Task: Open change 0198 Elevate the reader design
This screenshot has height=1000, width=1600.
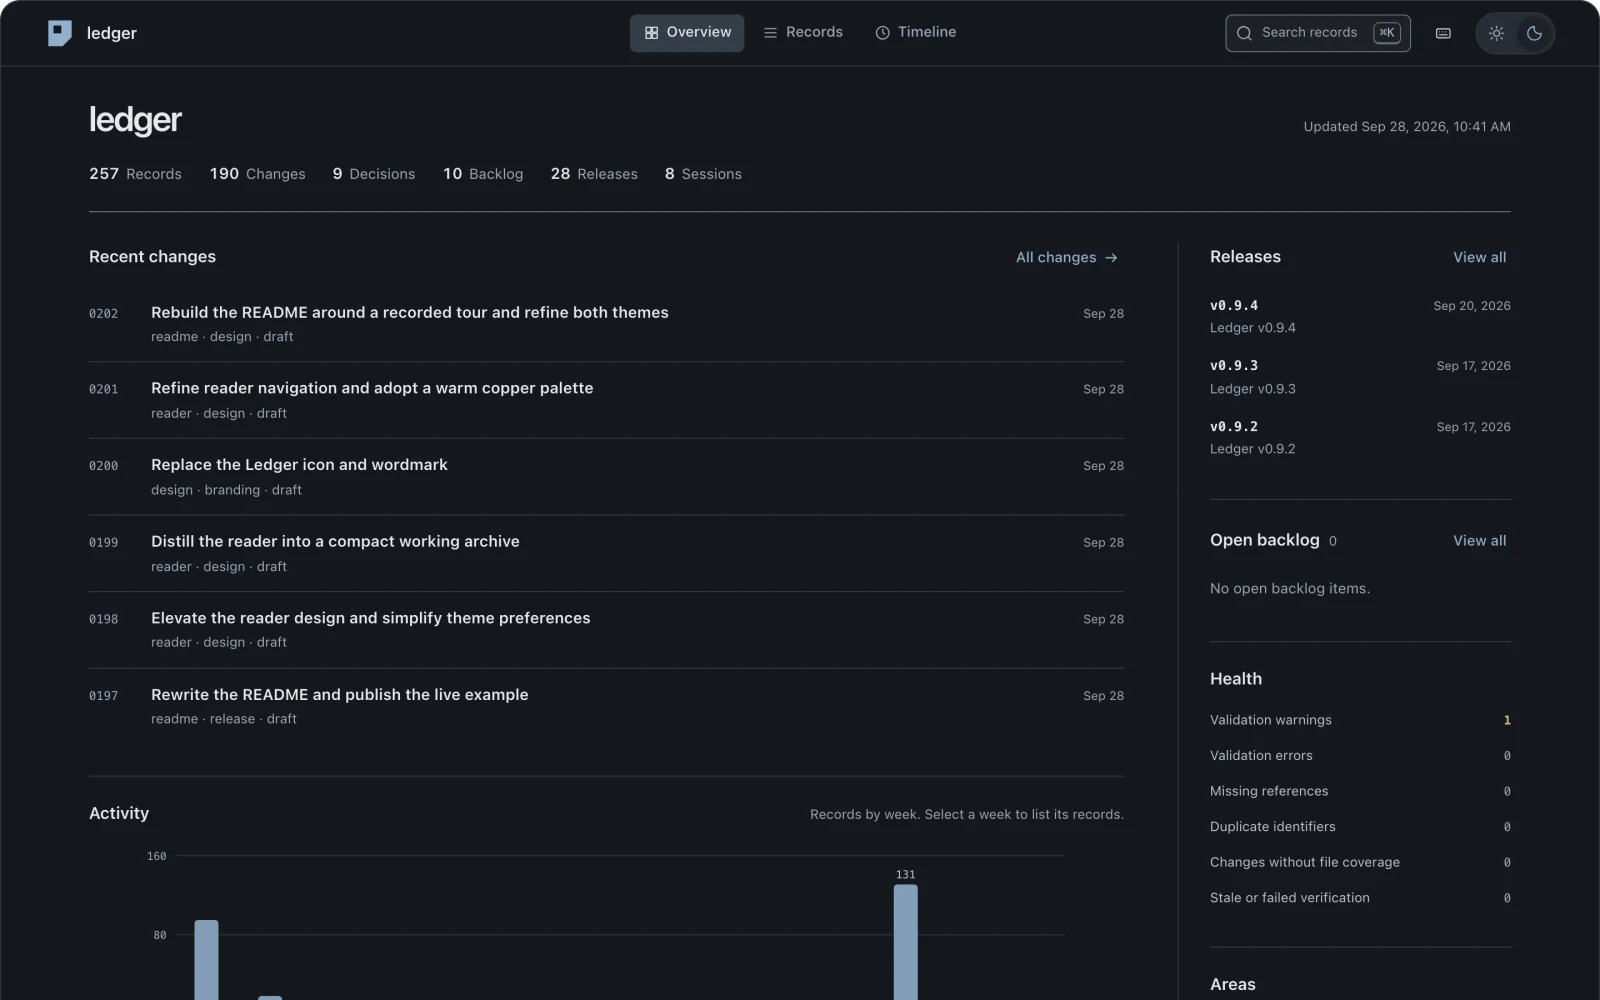Action: 606,630
